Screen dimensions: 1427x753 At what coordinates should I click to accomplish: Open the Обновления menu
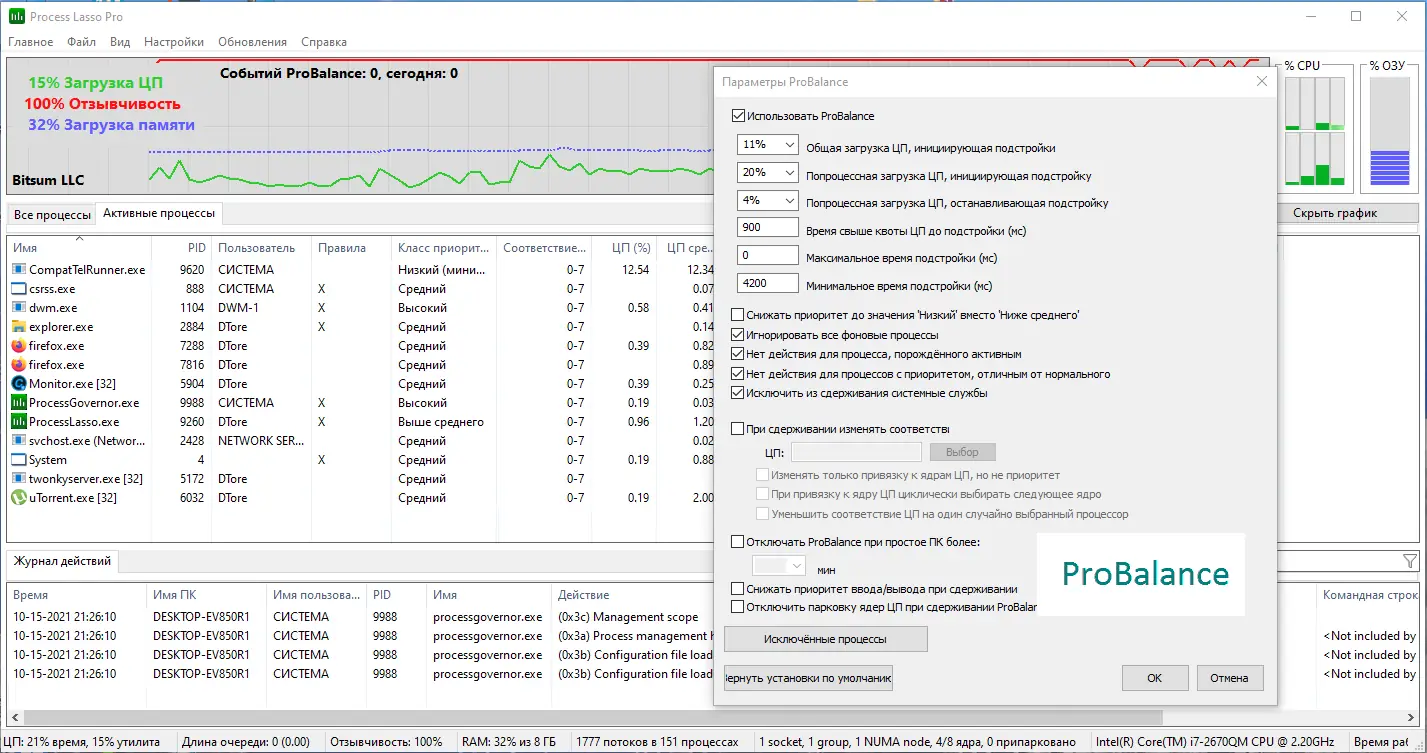252,42
